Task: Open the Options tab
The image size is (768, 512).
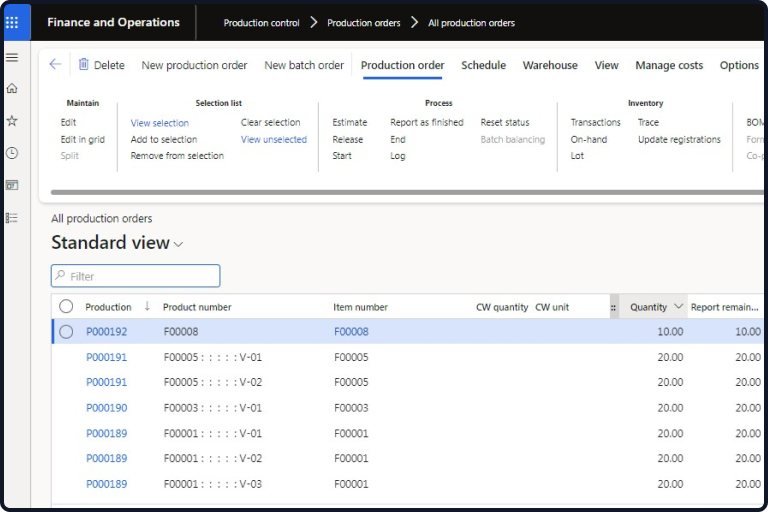Action: [739, 65]
